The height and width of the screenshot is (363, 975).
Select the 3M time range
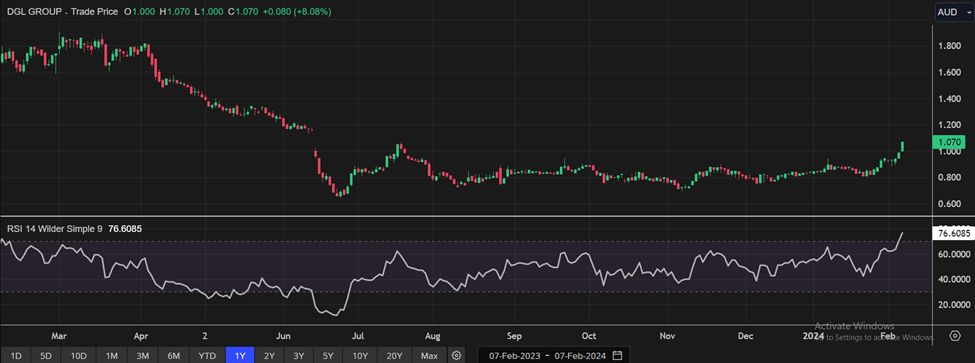(x=142, y=356)
